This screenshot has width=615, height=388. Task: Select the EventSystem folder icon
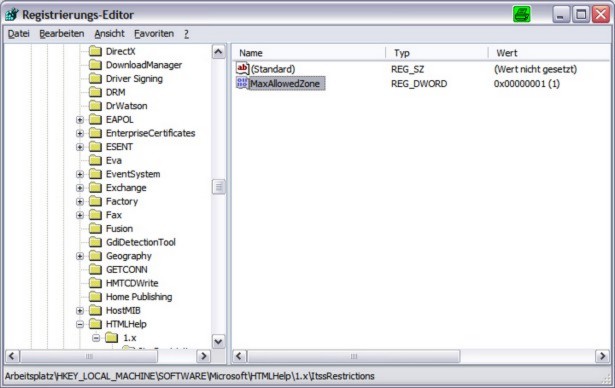point(95,174)
